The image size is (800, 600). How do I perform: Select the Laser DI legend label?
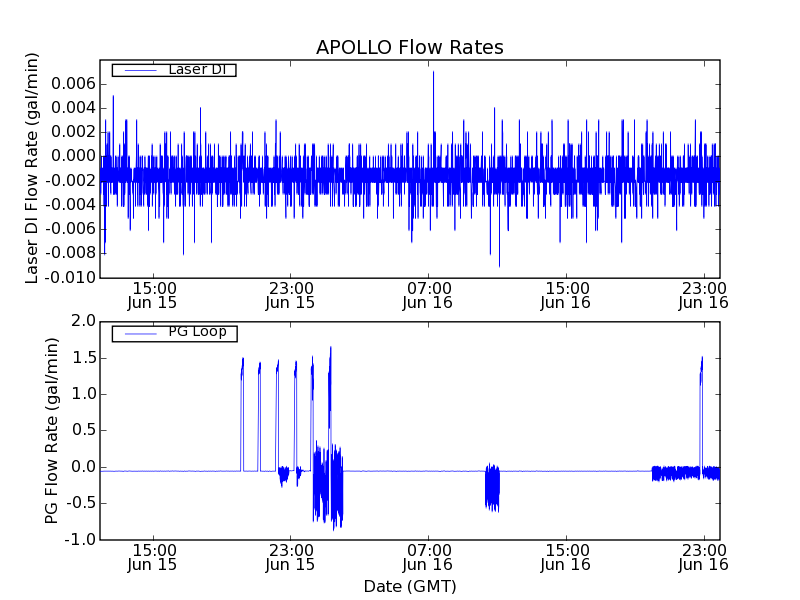coord(197,70)
